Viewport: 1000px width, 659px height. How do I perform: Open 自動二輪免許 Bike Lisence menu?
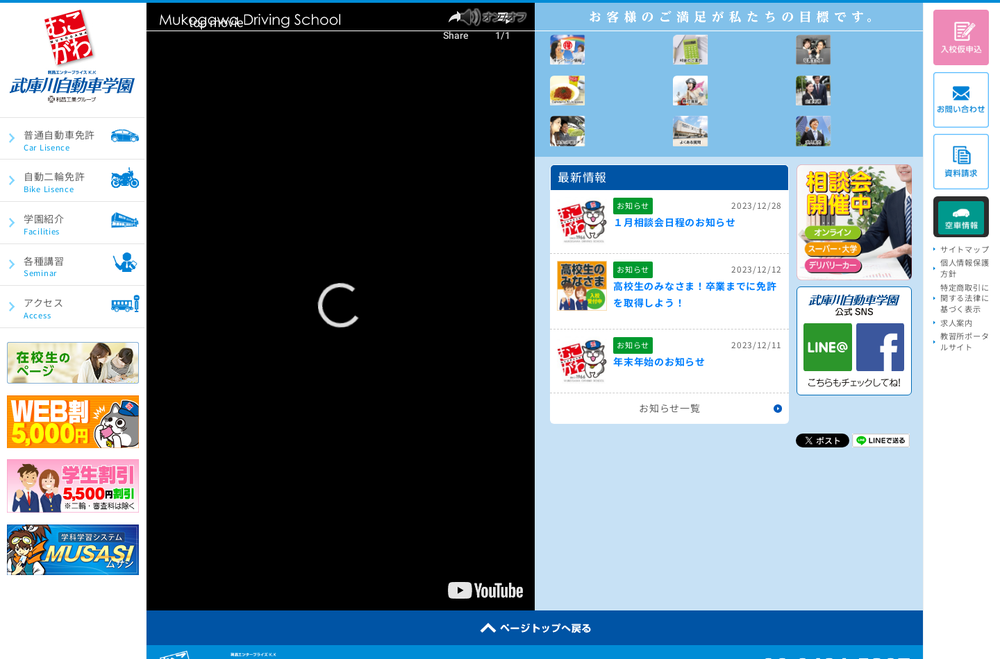click(x=73, y=182)
